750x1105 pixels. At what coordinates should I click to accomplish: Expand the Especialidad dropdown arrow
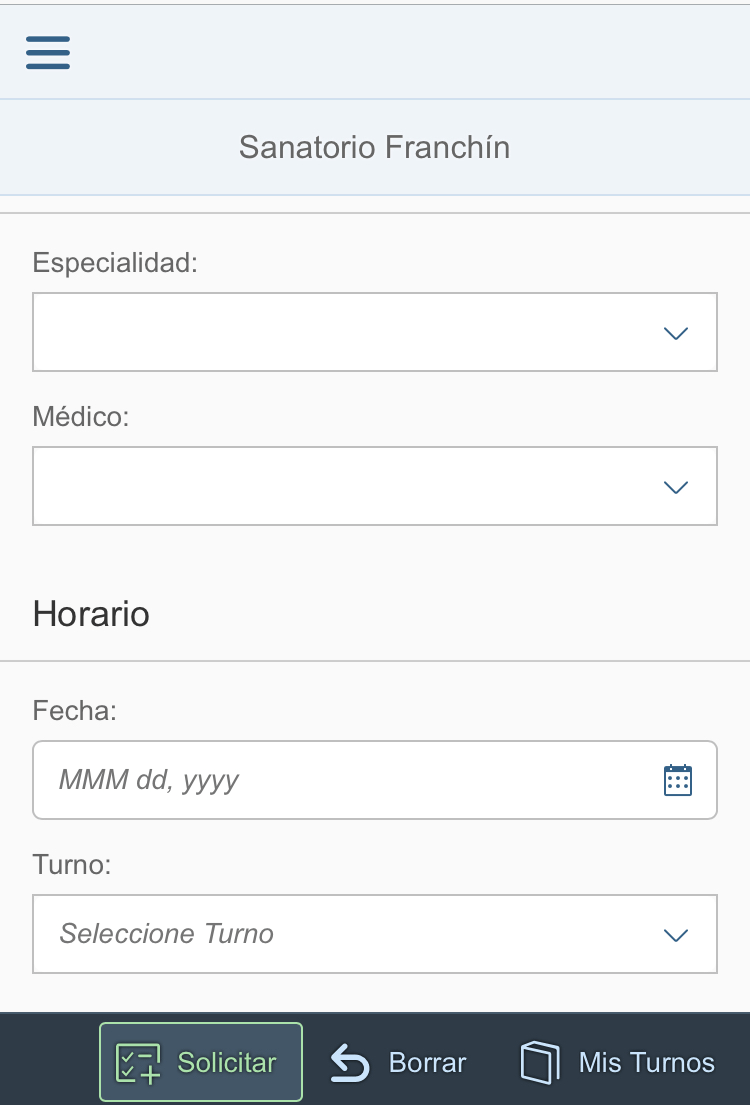click(x=676, y=333)
